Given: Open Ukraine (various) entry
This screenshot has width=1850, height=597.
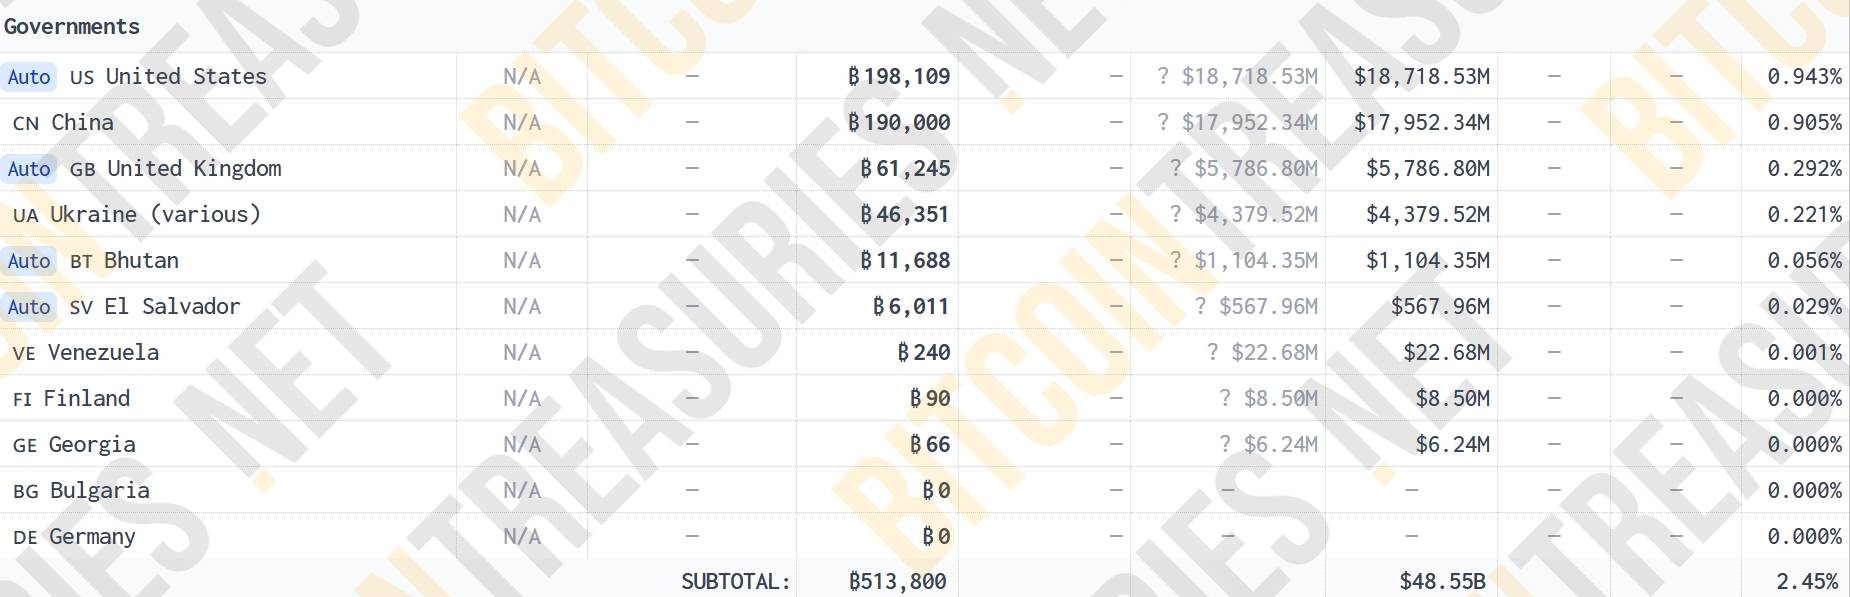Looking at the screenshot, I should point(155,215).
